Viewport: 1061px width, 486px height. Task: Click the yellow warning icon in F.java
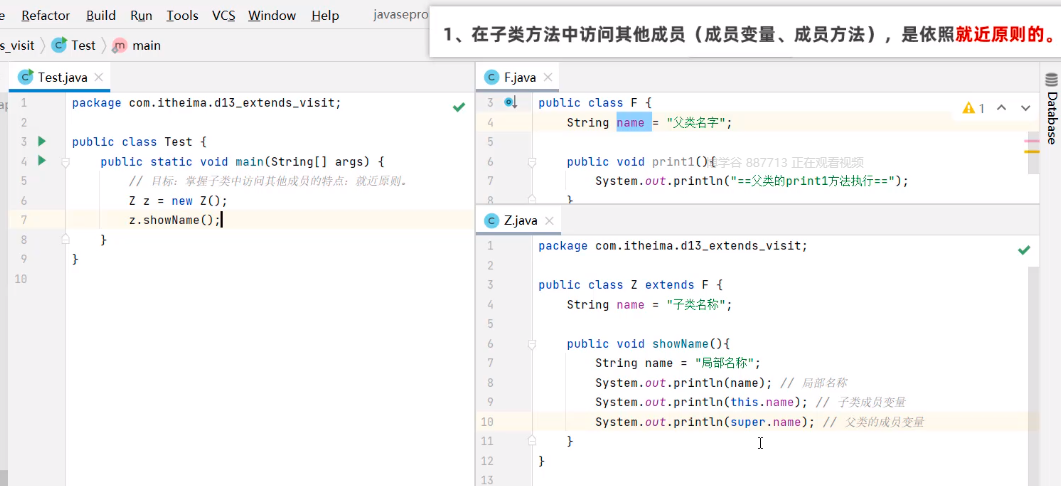coord(968,108)
